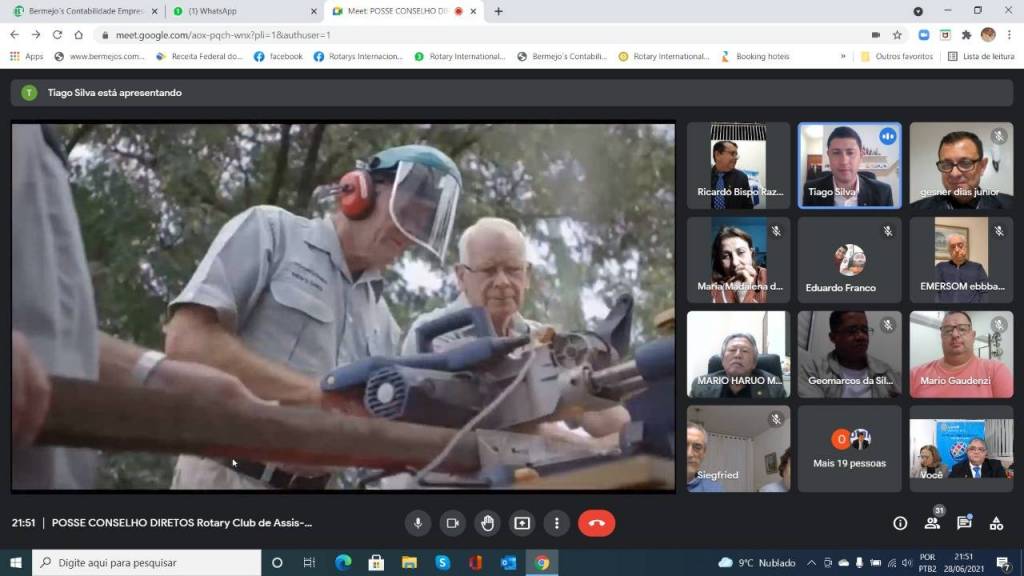
Task: Show the participants list panel
Action: (932, 522)
